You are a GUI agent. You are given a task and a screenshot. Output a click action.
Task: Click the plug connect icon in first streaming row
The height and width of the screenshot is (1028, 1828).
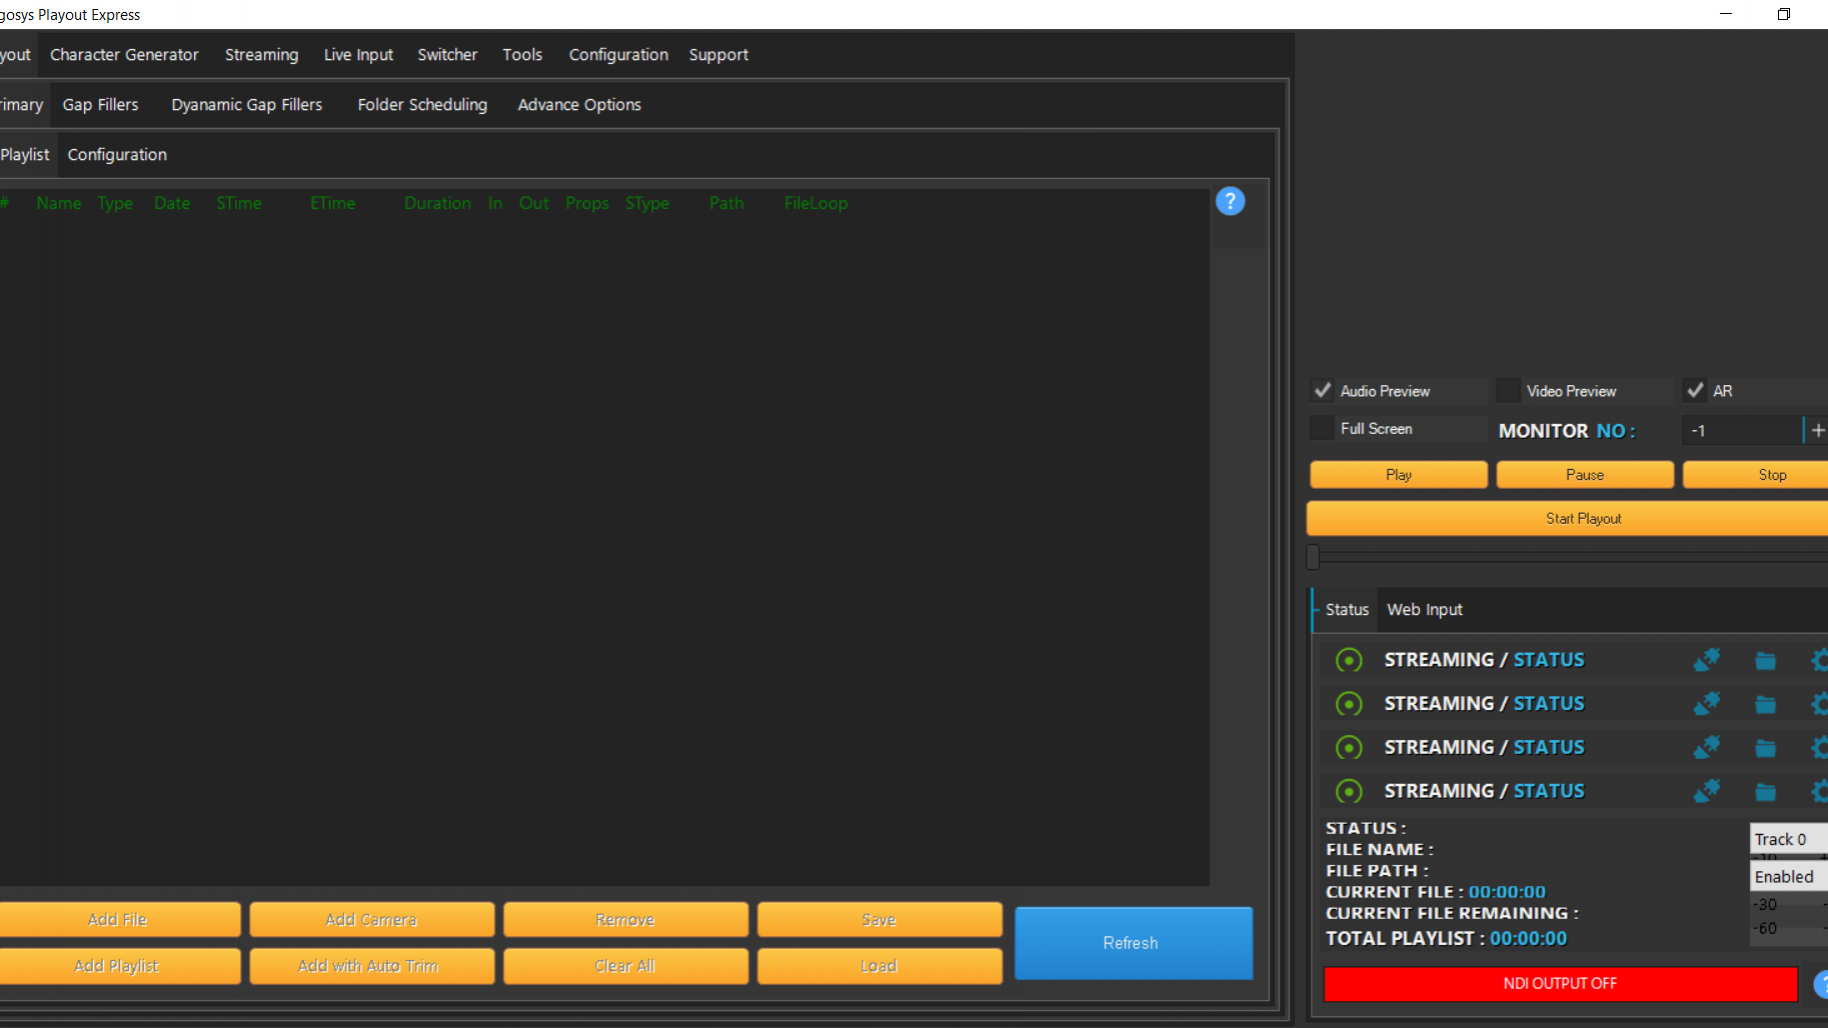[1706, 660]
